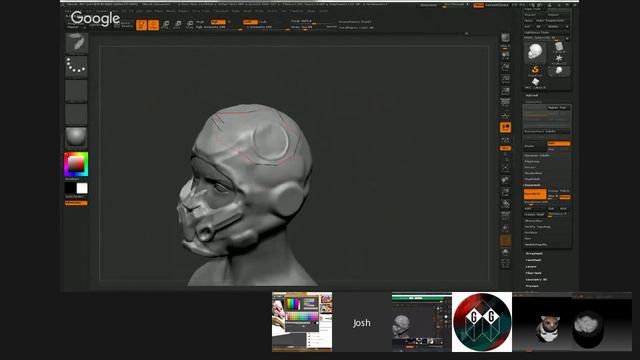The height and width of the screenshot is (360, 640).
Task: Select Josh's participant tile in Hangout
Action: click(362, 322)
